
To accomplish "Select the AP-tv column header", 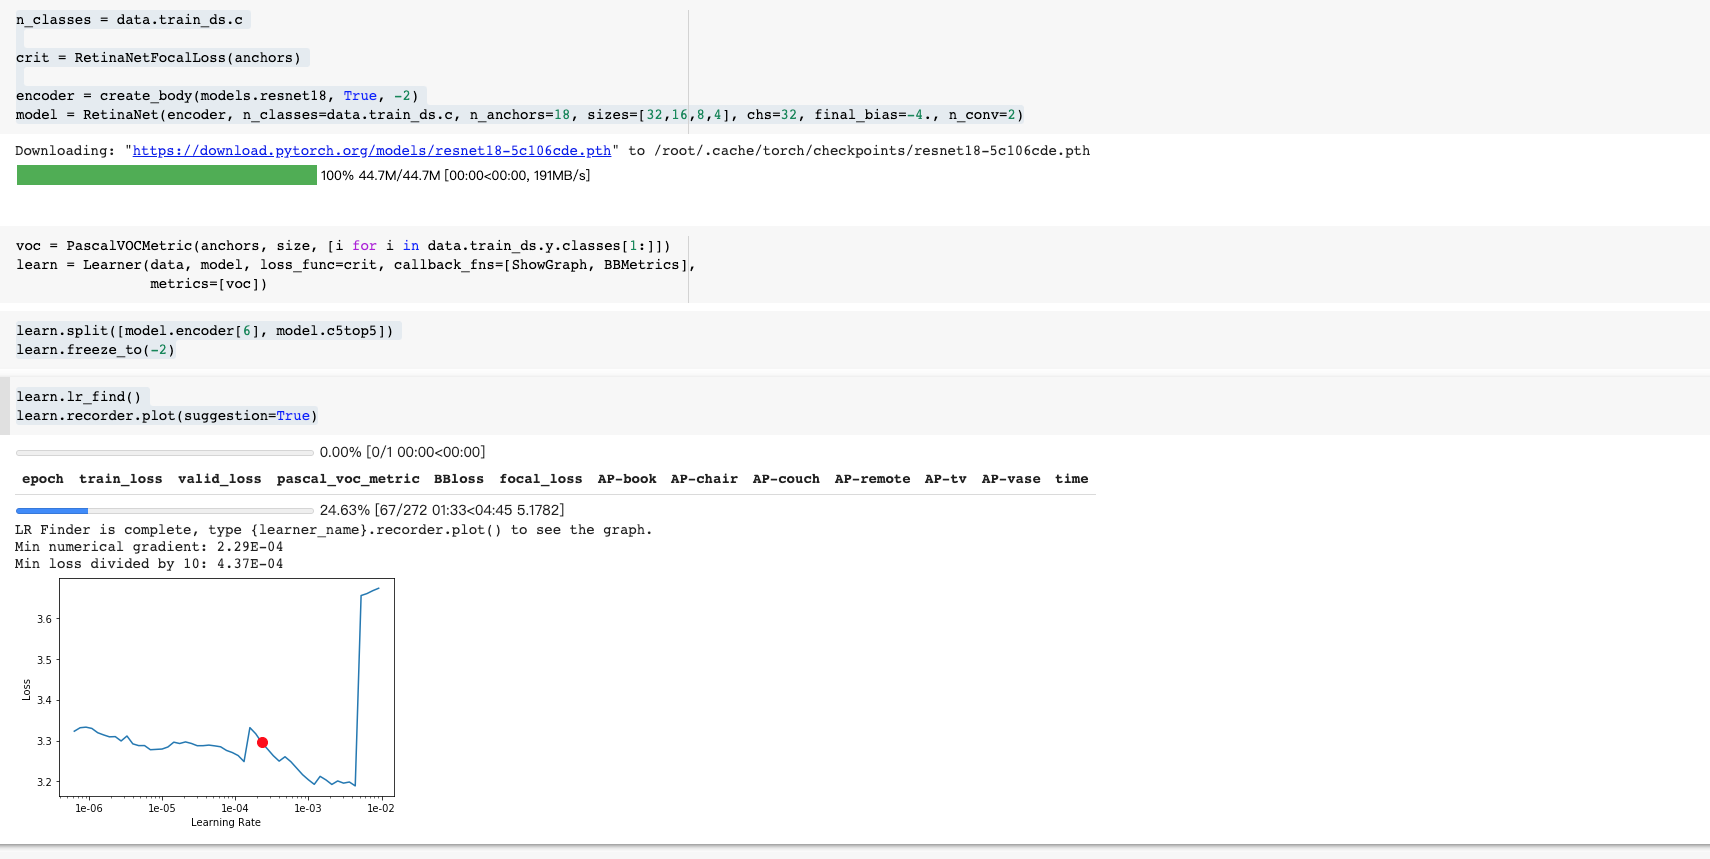I will [946, 479].
